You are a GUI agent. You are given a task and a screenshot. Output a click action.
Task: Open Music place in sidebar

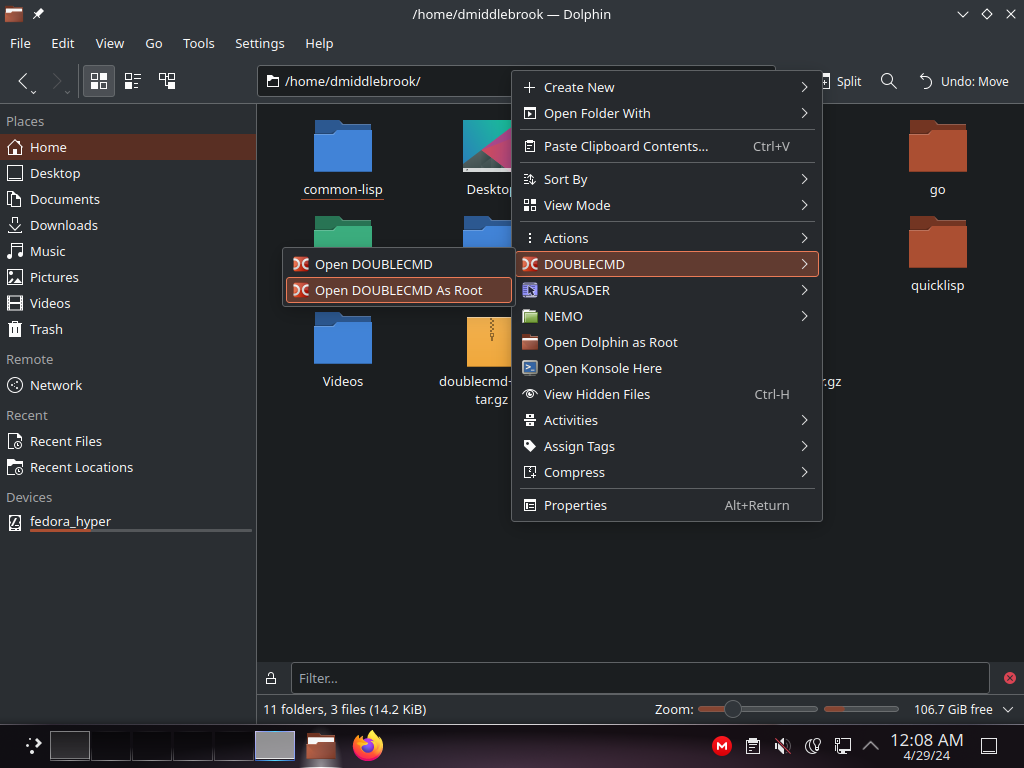(128, 251)
